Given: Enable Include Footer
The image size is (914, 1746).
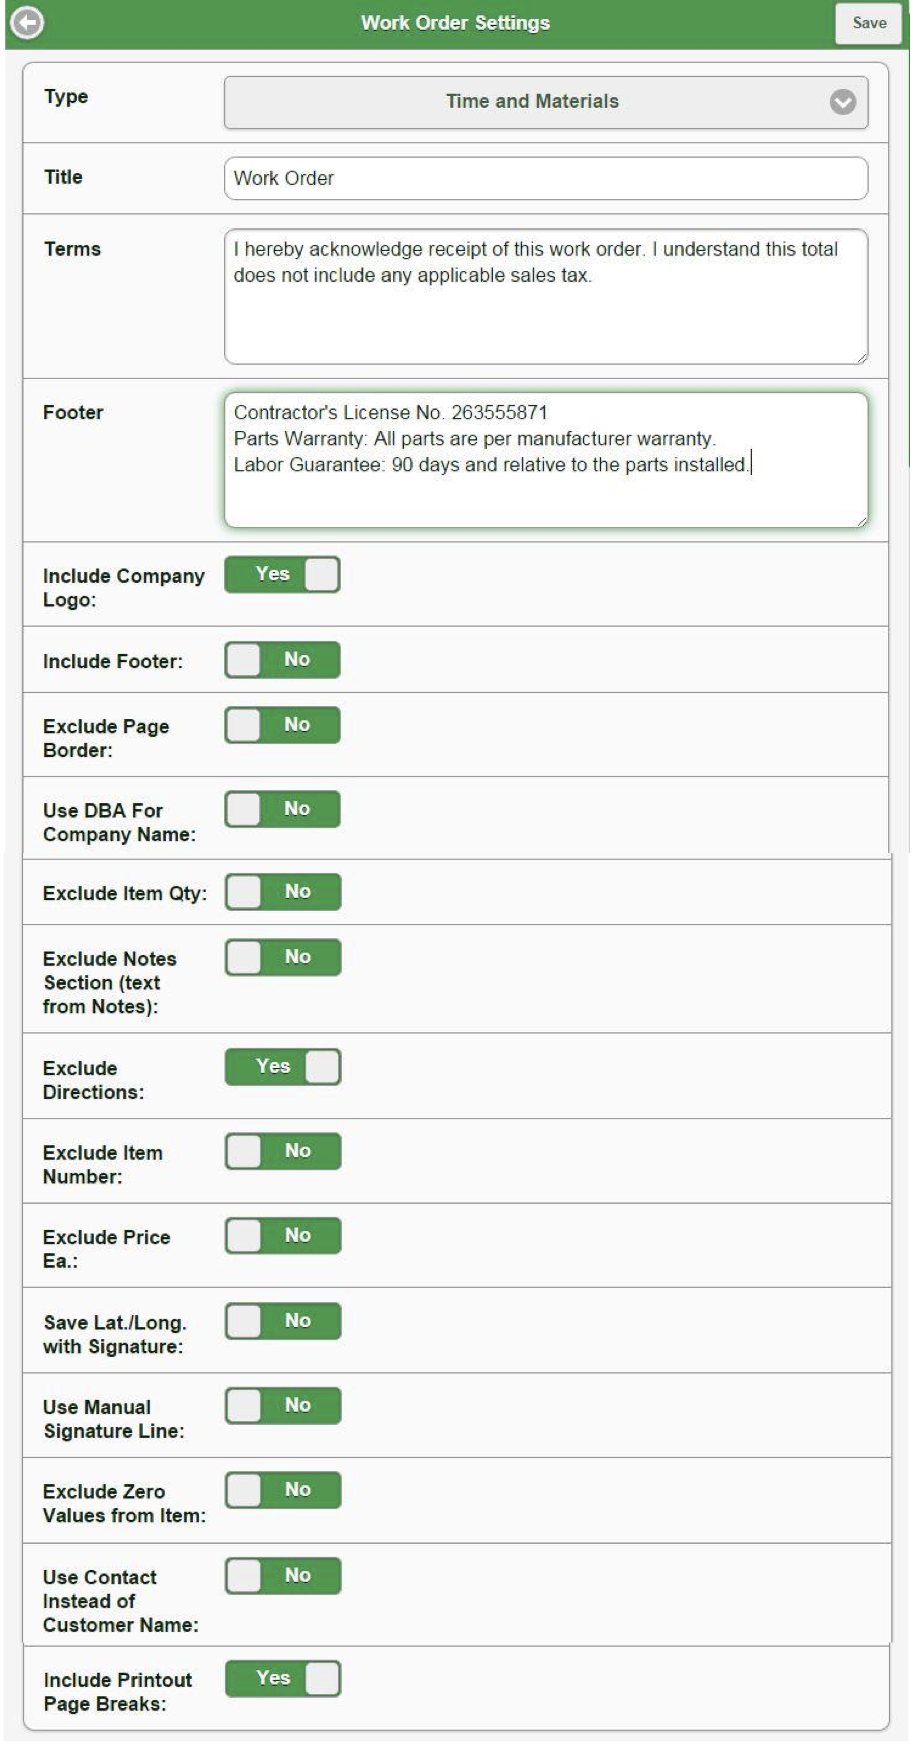Looking at the screenshot, I should point(283,659).
